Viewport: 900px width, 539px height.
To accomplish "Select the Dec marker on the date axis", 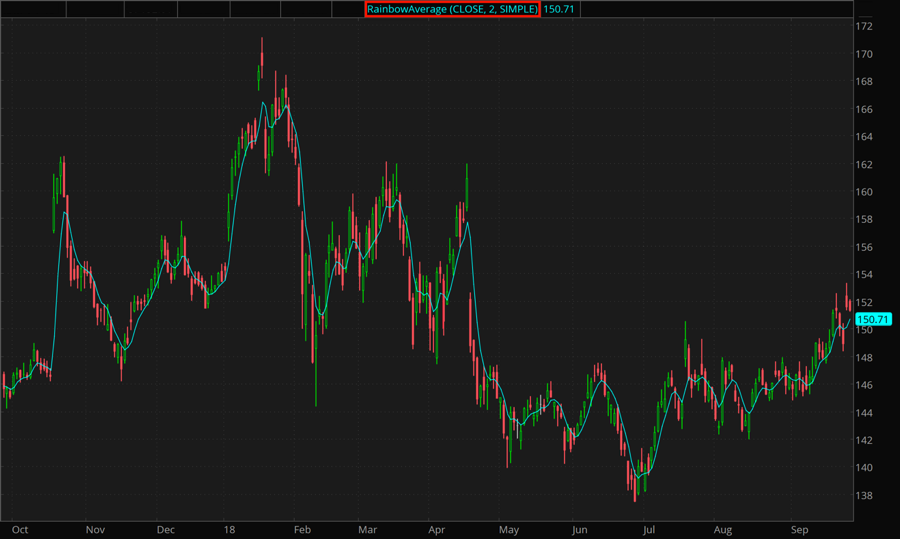I will click(166, 529).
